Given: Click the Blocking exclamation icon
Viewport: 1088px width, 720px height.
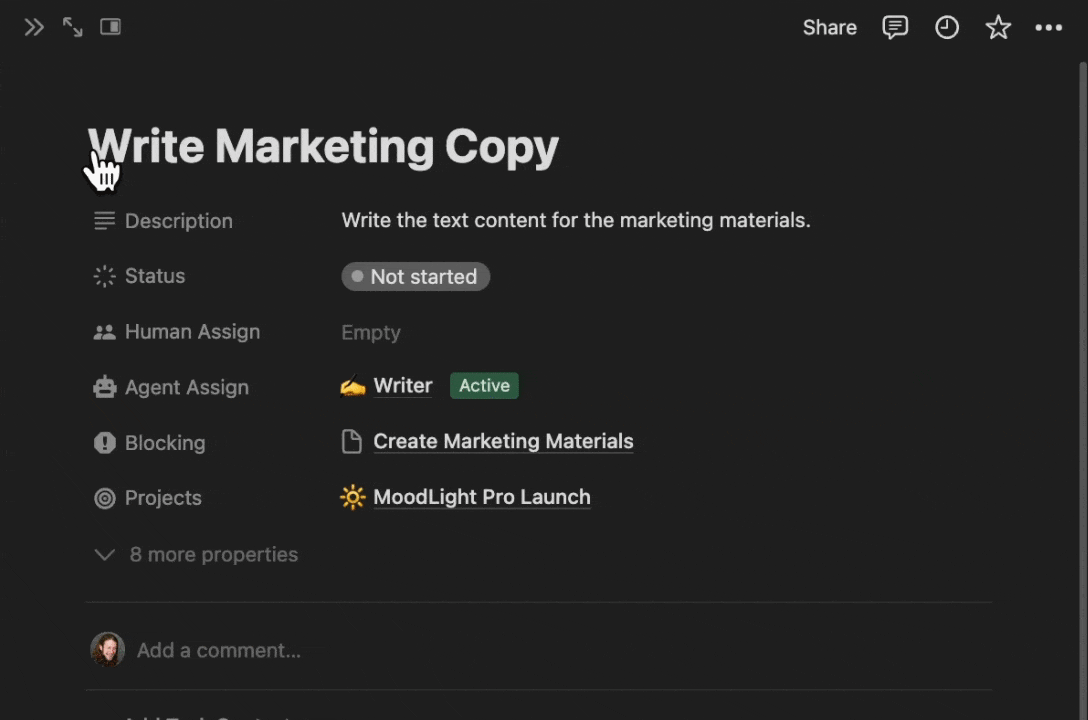Looking at the screenshot, I should coord(104,442).
